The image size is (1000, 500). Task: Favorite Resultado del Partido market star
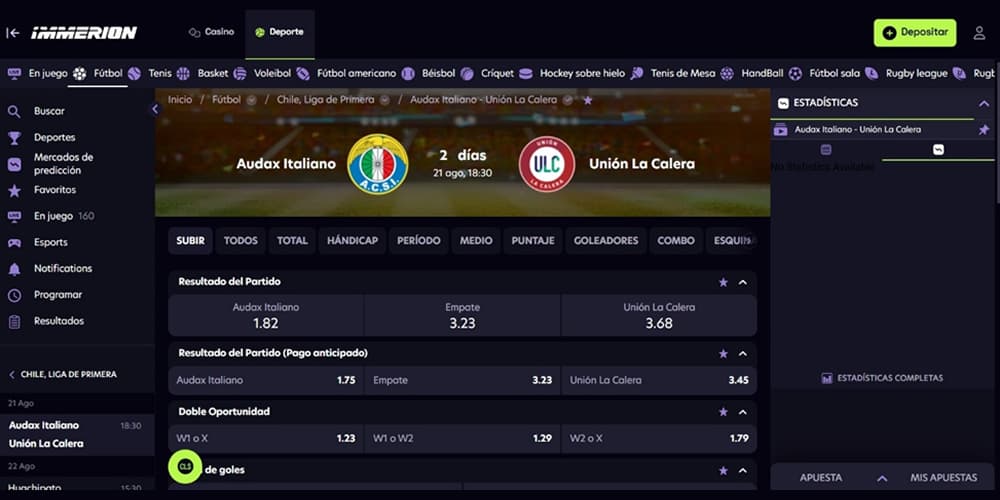coord(723,282)
